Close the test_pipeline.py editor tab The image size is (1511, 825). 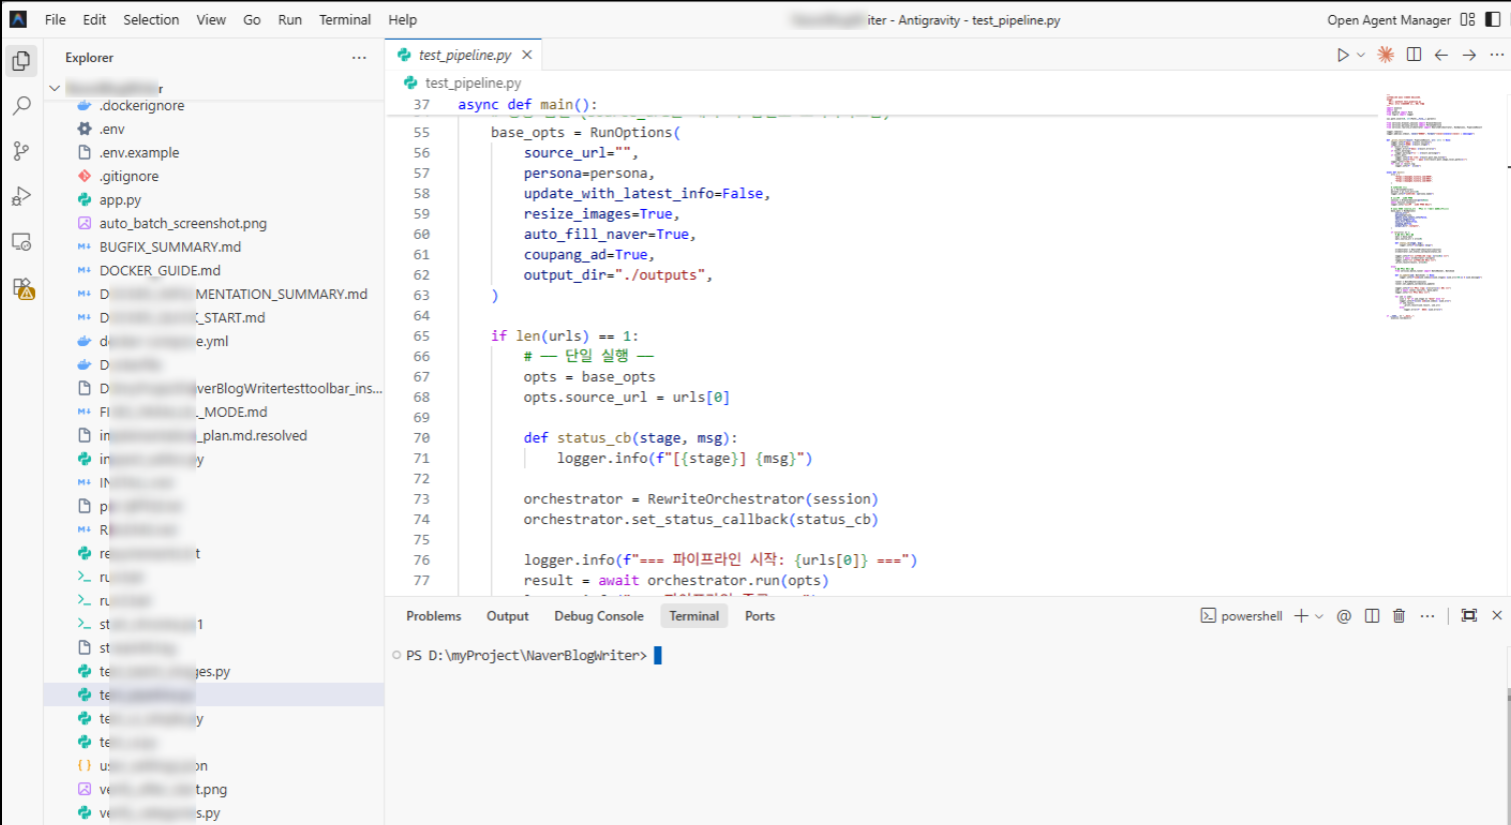coord(527,55)
